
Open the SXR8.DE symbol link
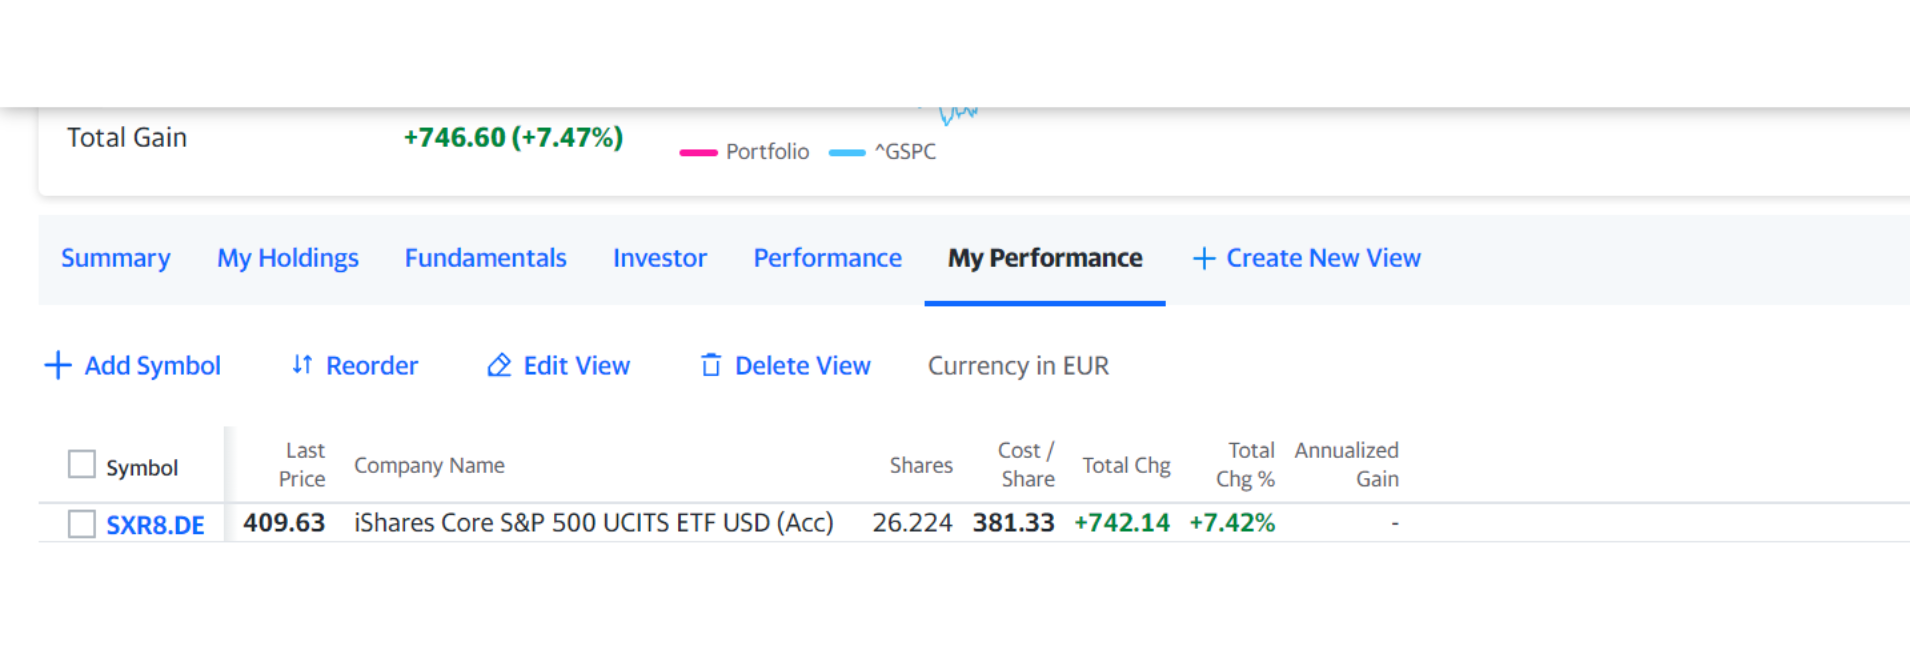pos(156,525)
